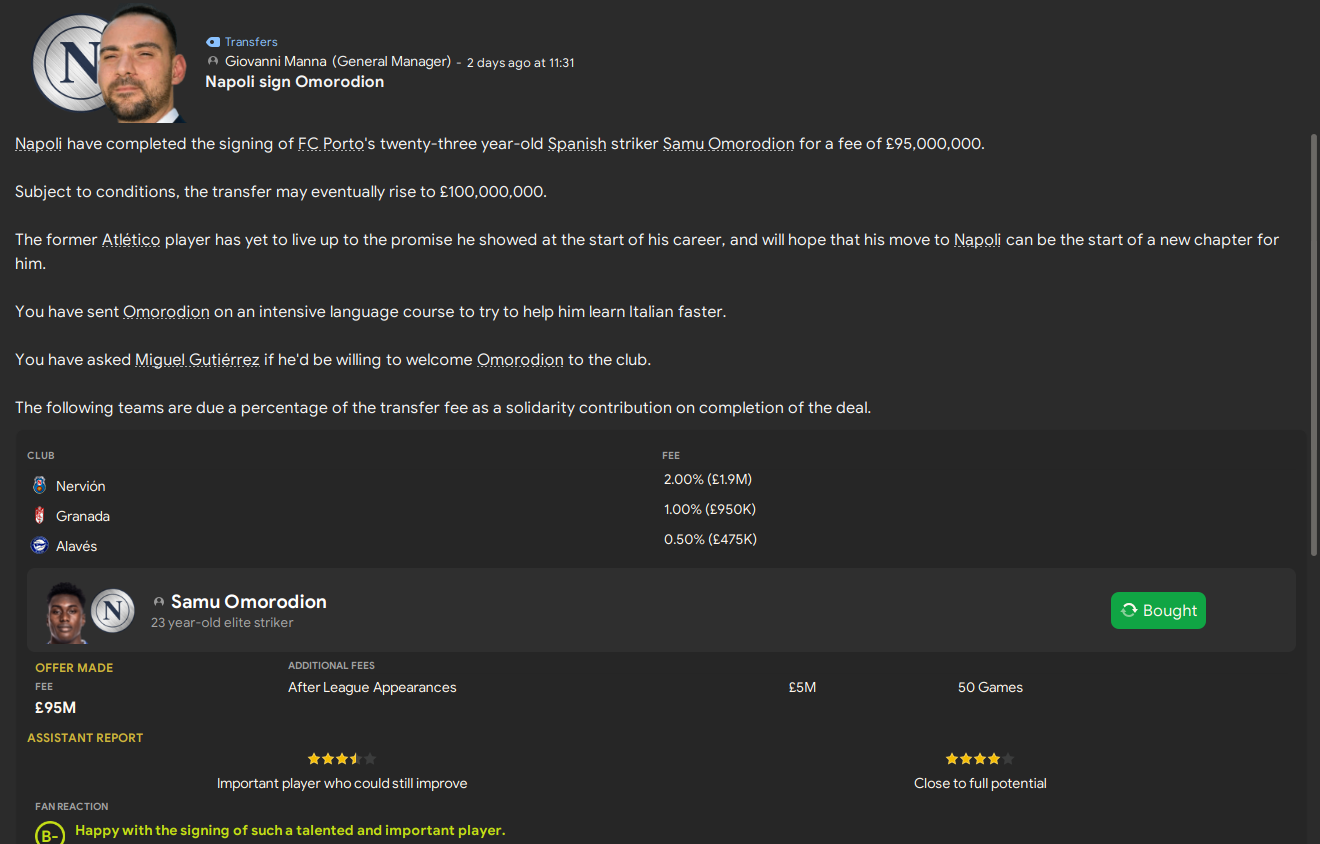Click the Nervión club name in solidarity list
1320x844 pixels.
pos(80,486)
